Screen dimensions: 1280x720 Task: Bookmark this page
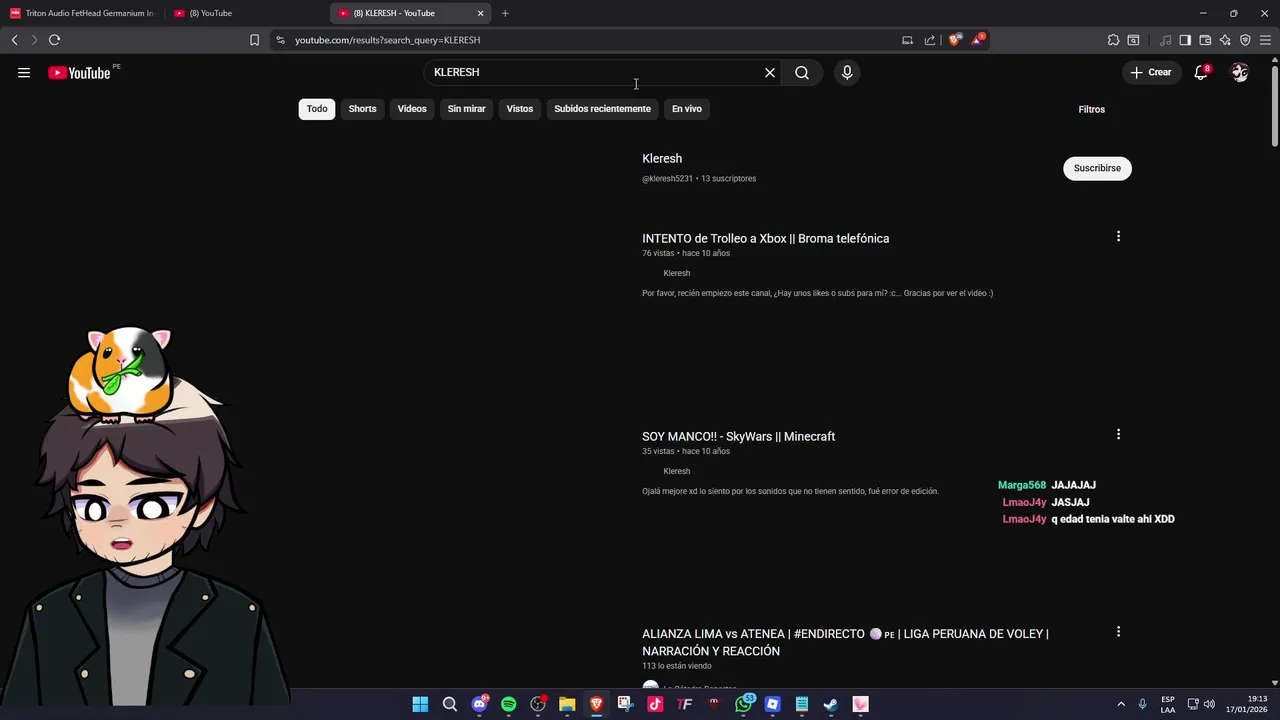pos(254,40)
